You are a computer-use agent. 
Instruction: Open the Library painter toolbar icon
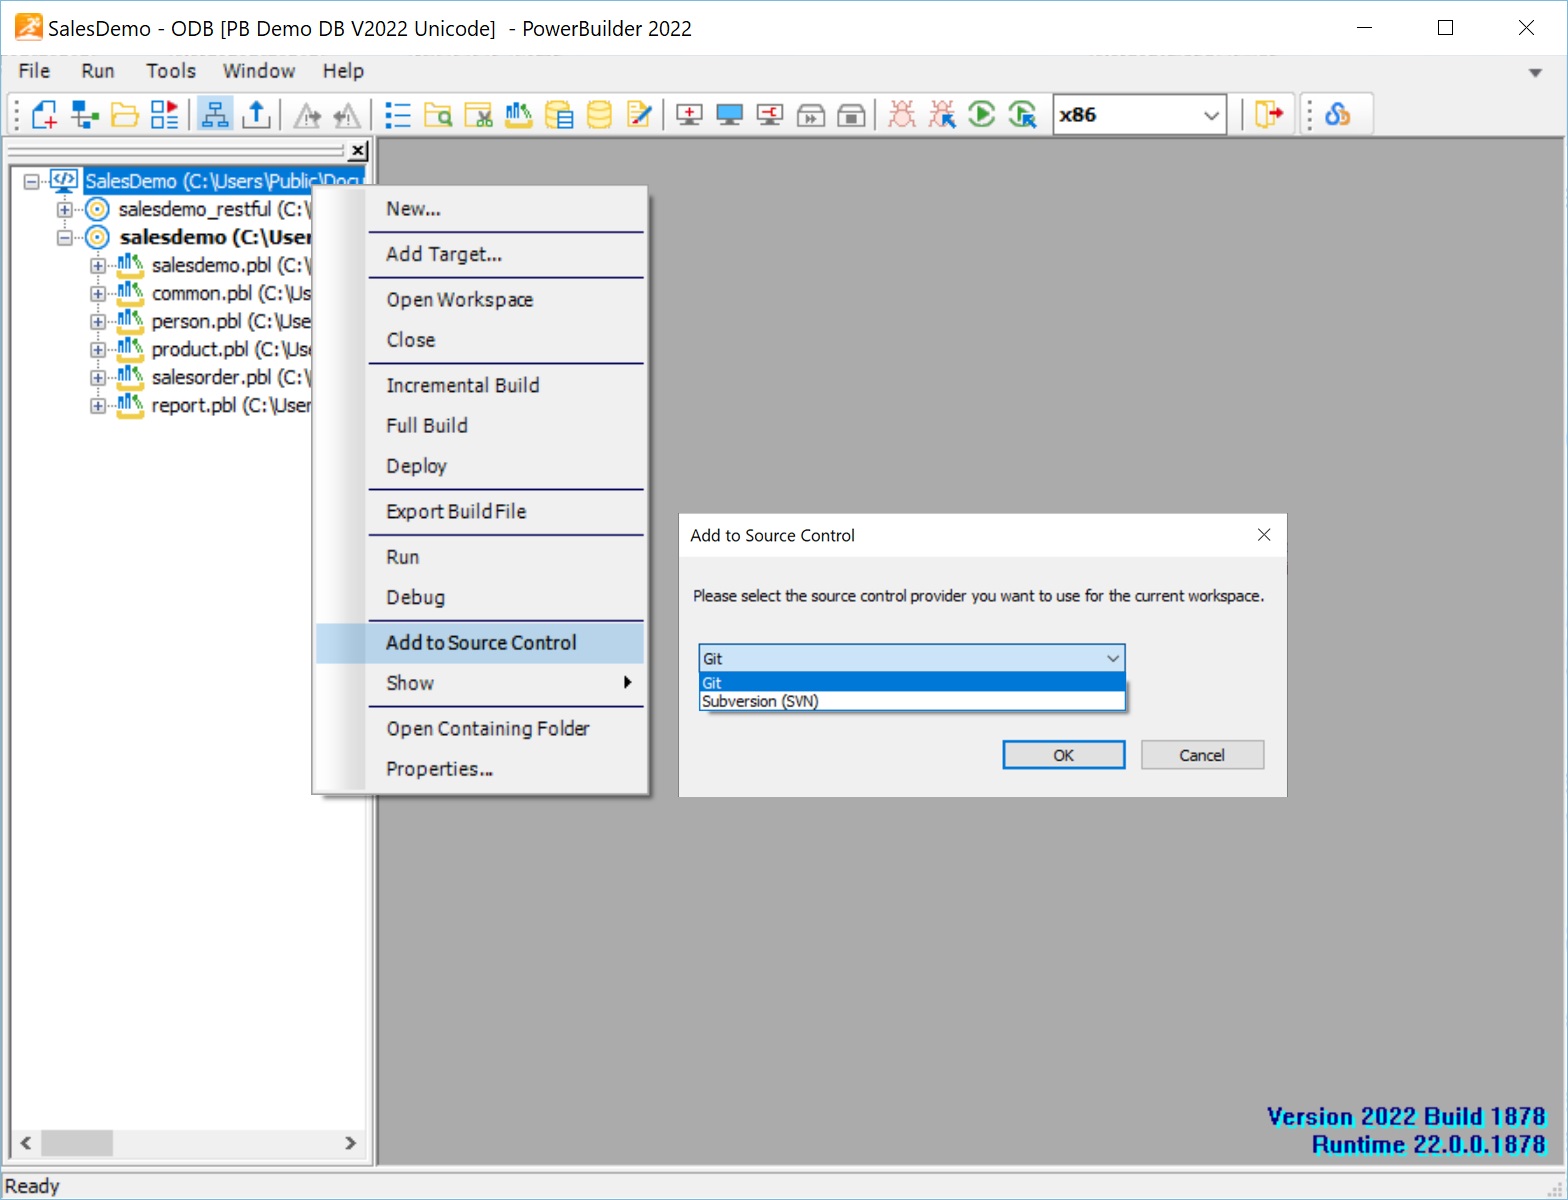point(518,115)
